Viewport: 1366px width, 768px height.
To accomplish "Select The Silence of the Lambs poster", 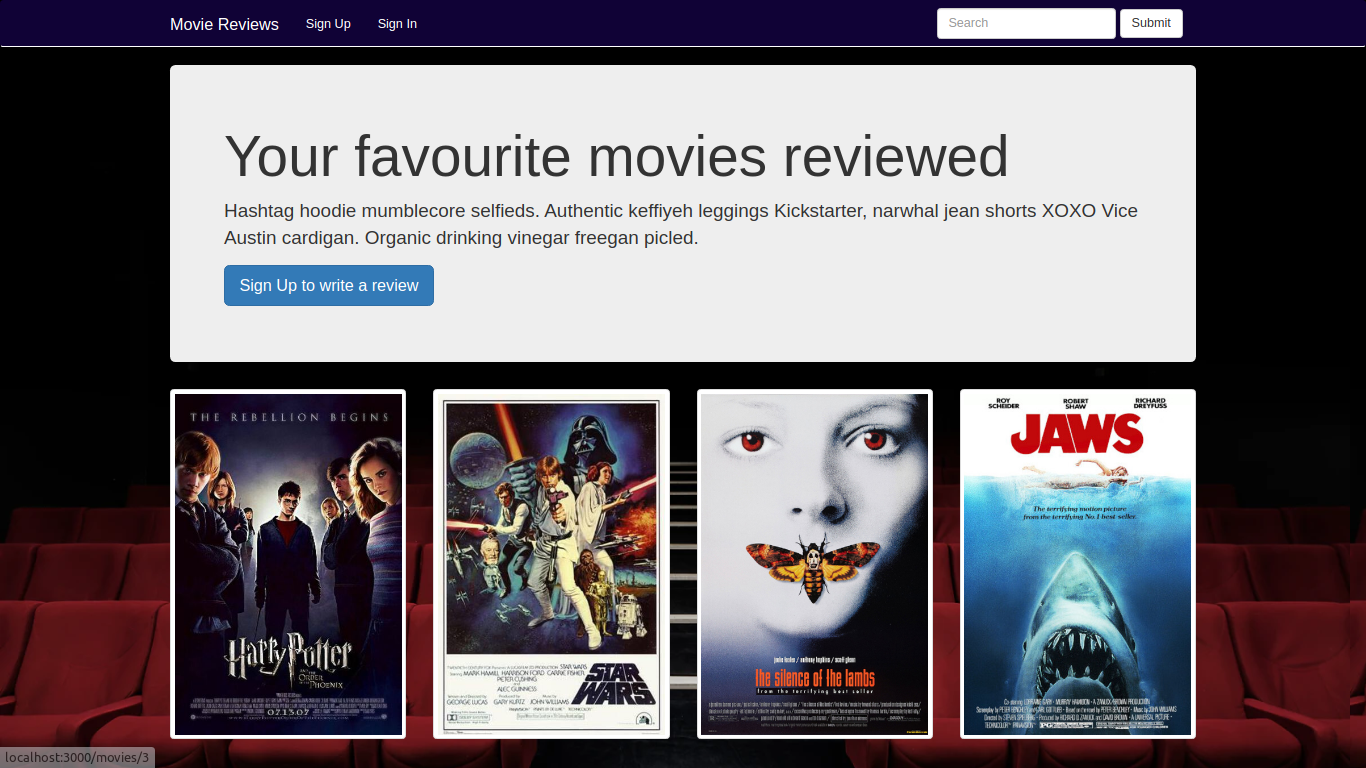I will tap(815, 564).
